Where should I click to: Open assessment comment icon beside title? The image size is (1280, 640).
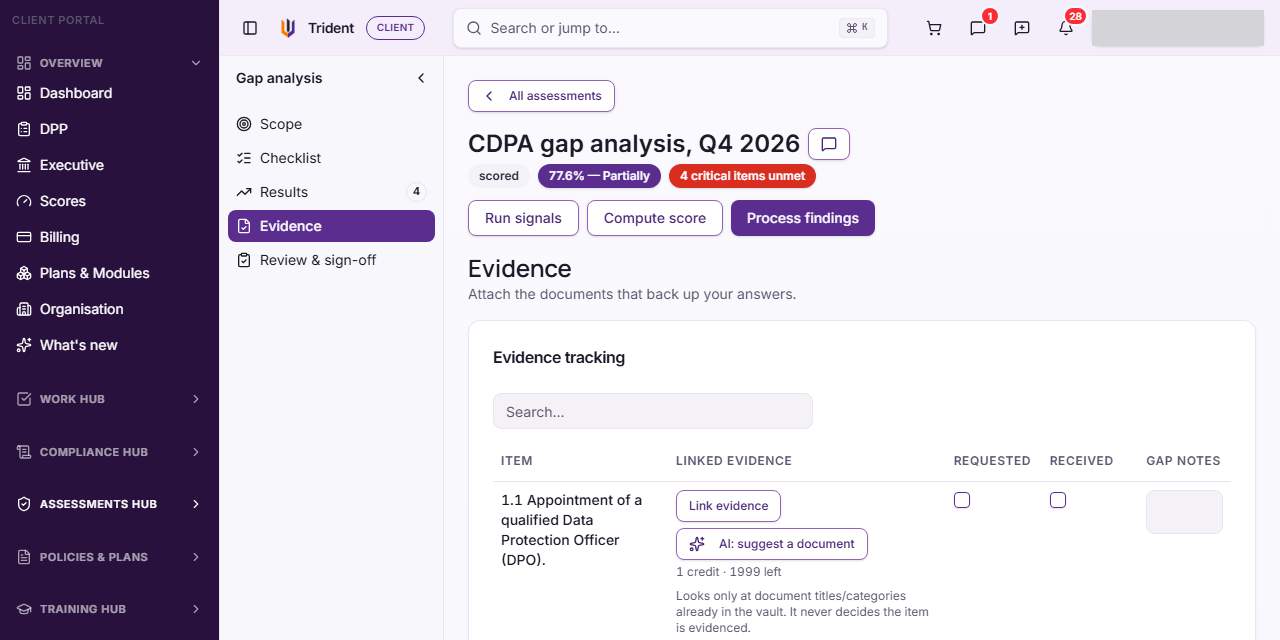click(829, 144)
